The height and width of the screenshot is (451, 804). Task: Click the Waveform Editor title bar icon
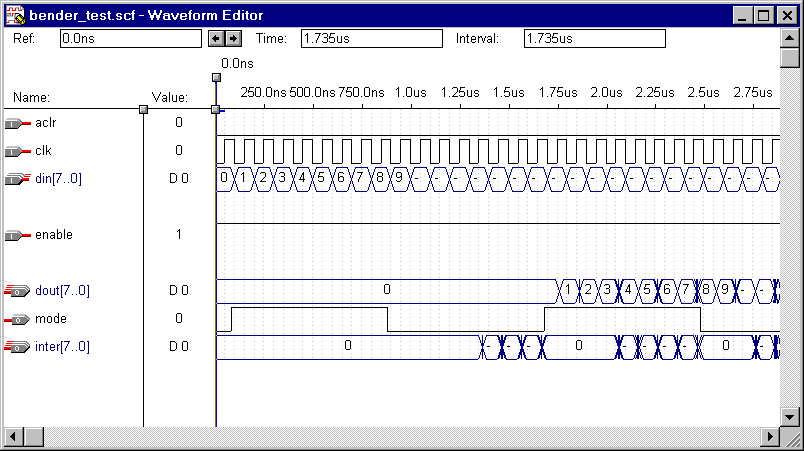click(x=15, y=15)
